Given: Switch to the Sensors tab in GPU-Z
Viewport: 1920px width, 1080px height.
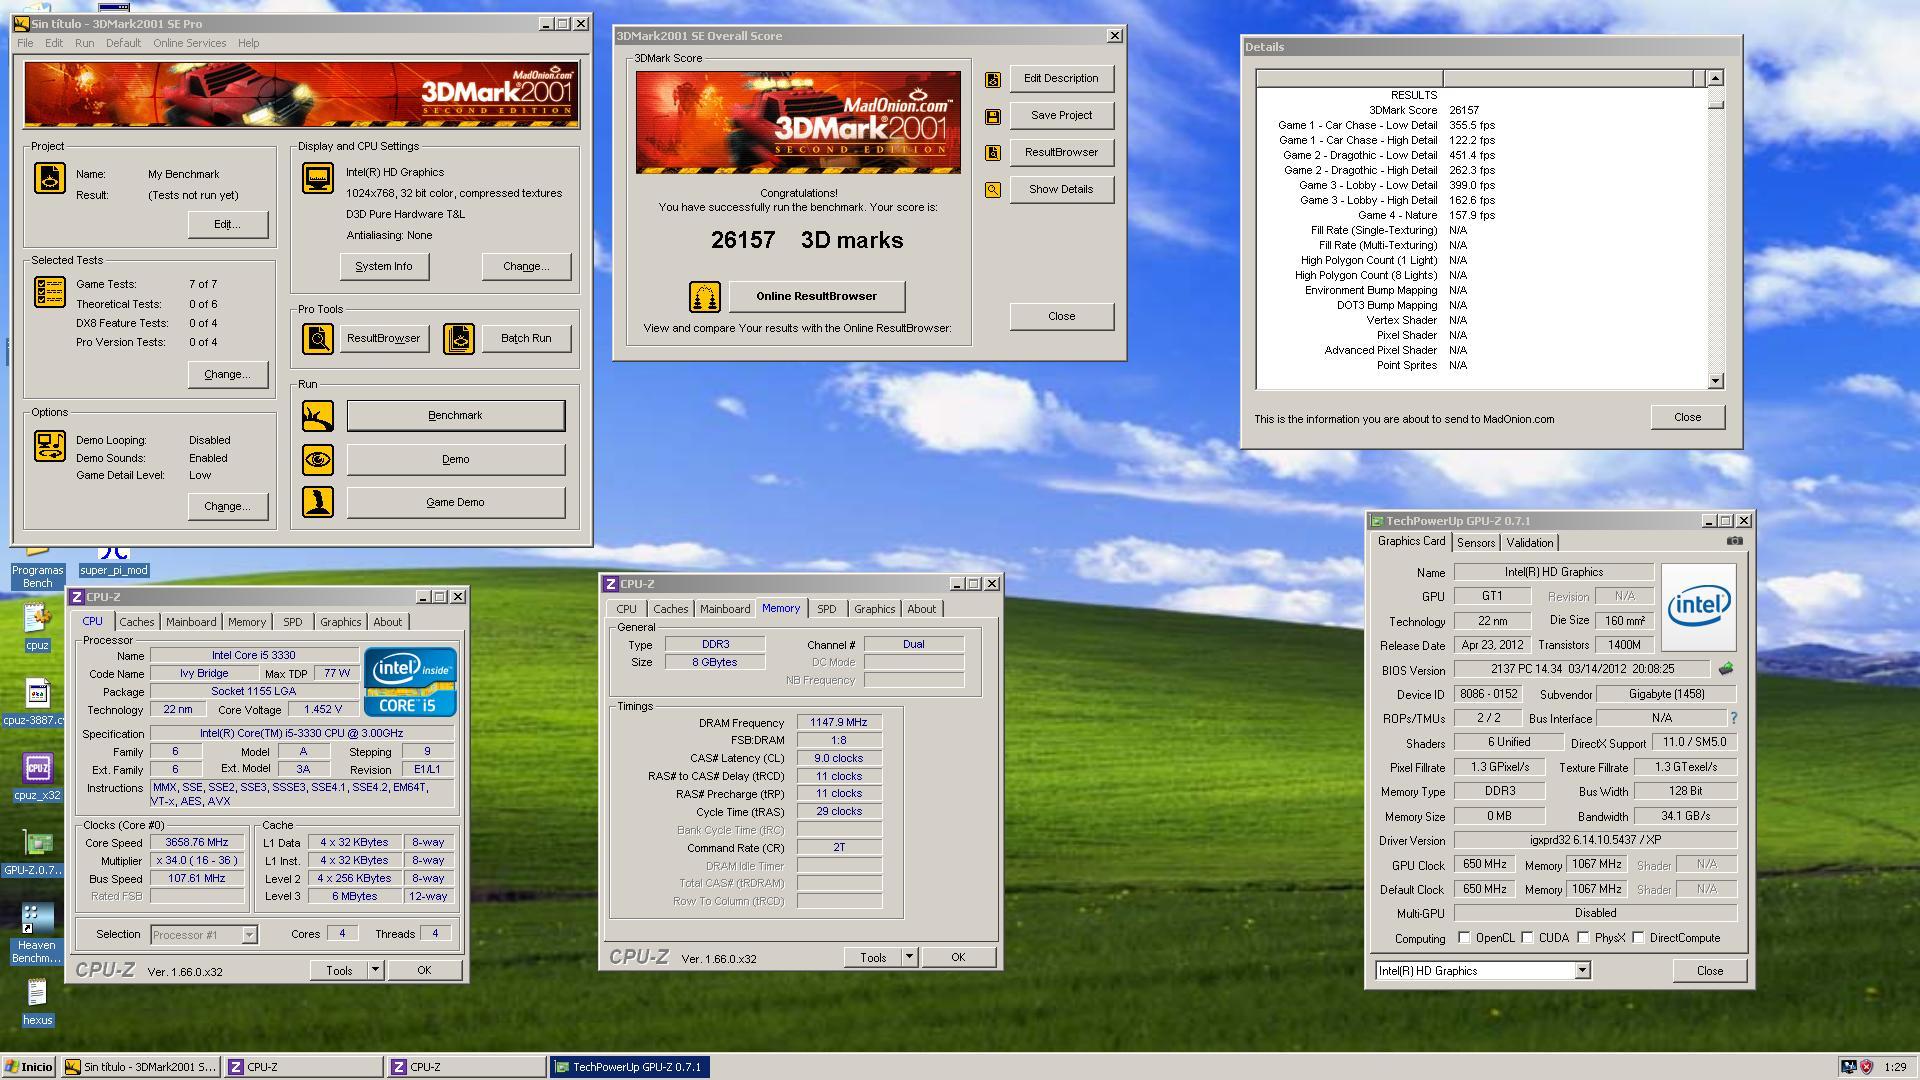Looking at the screenshot, I should 1475,543.
